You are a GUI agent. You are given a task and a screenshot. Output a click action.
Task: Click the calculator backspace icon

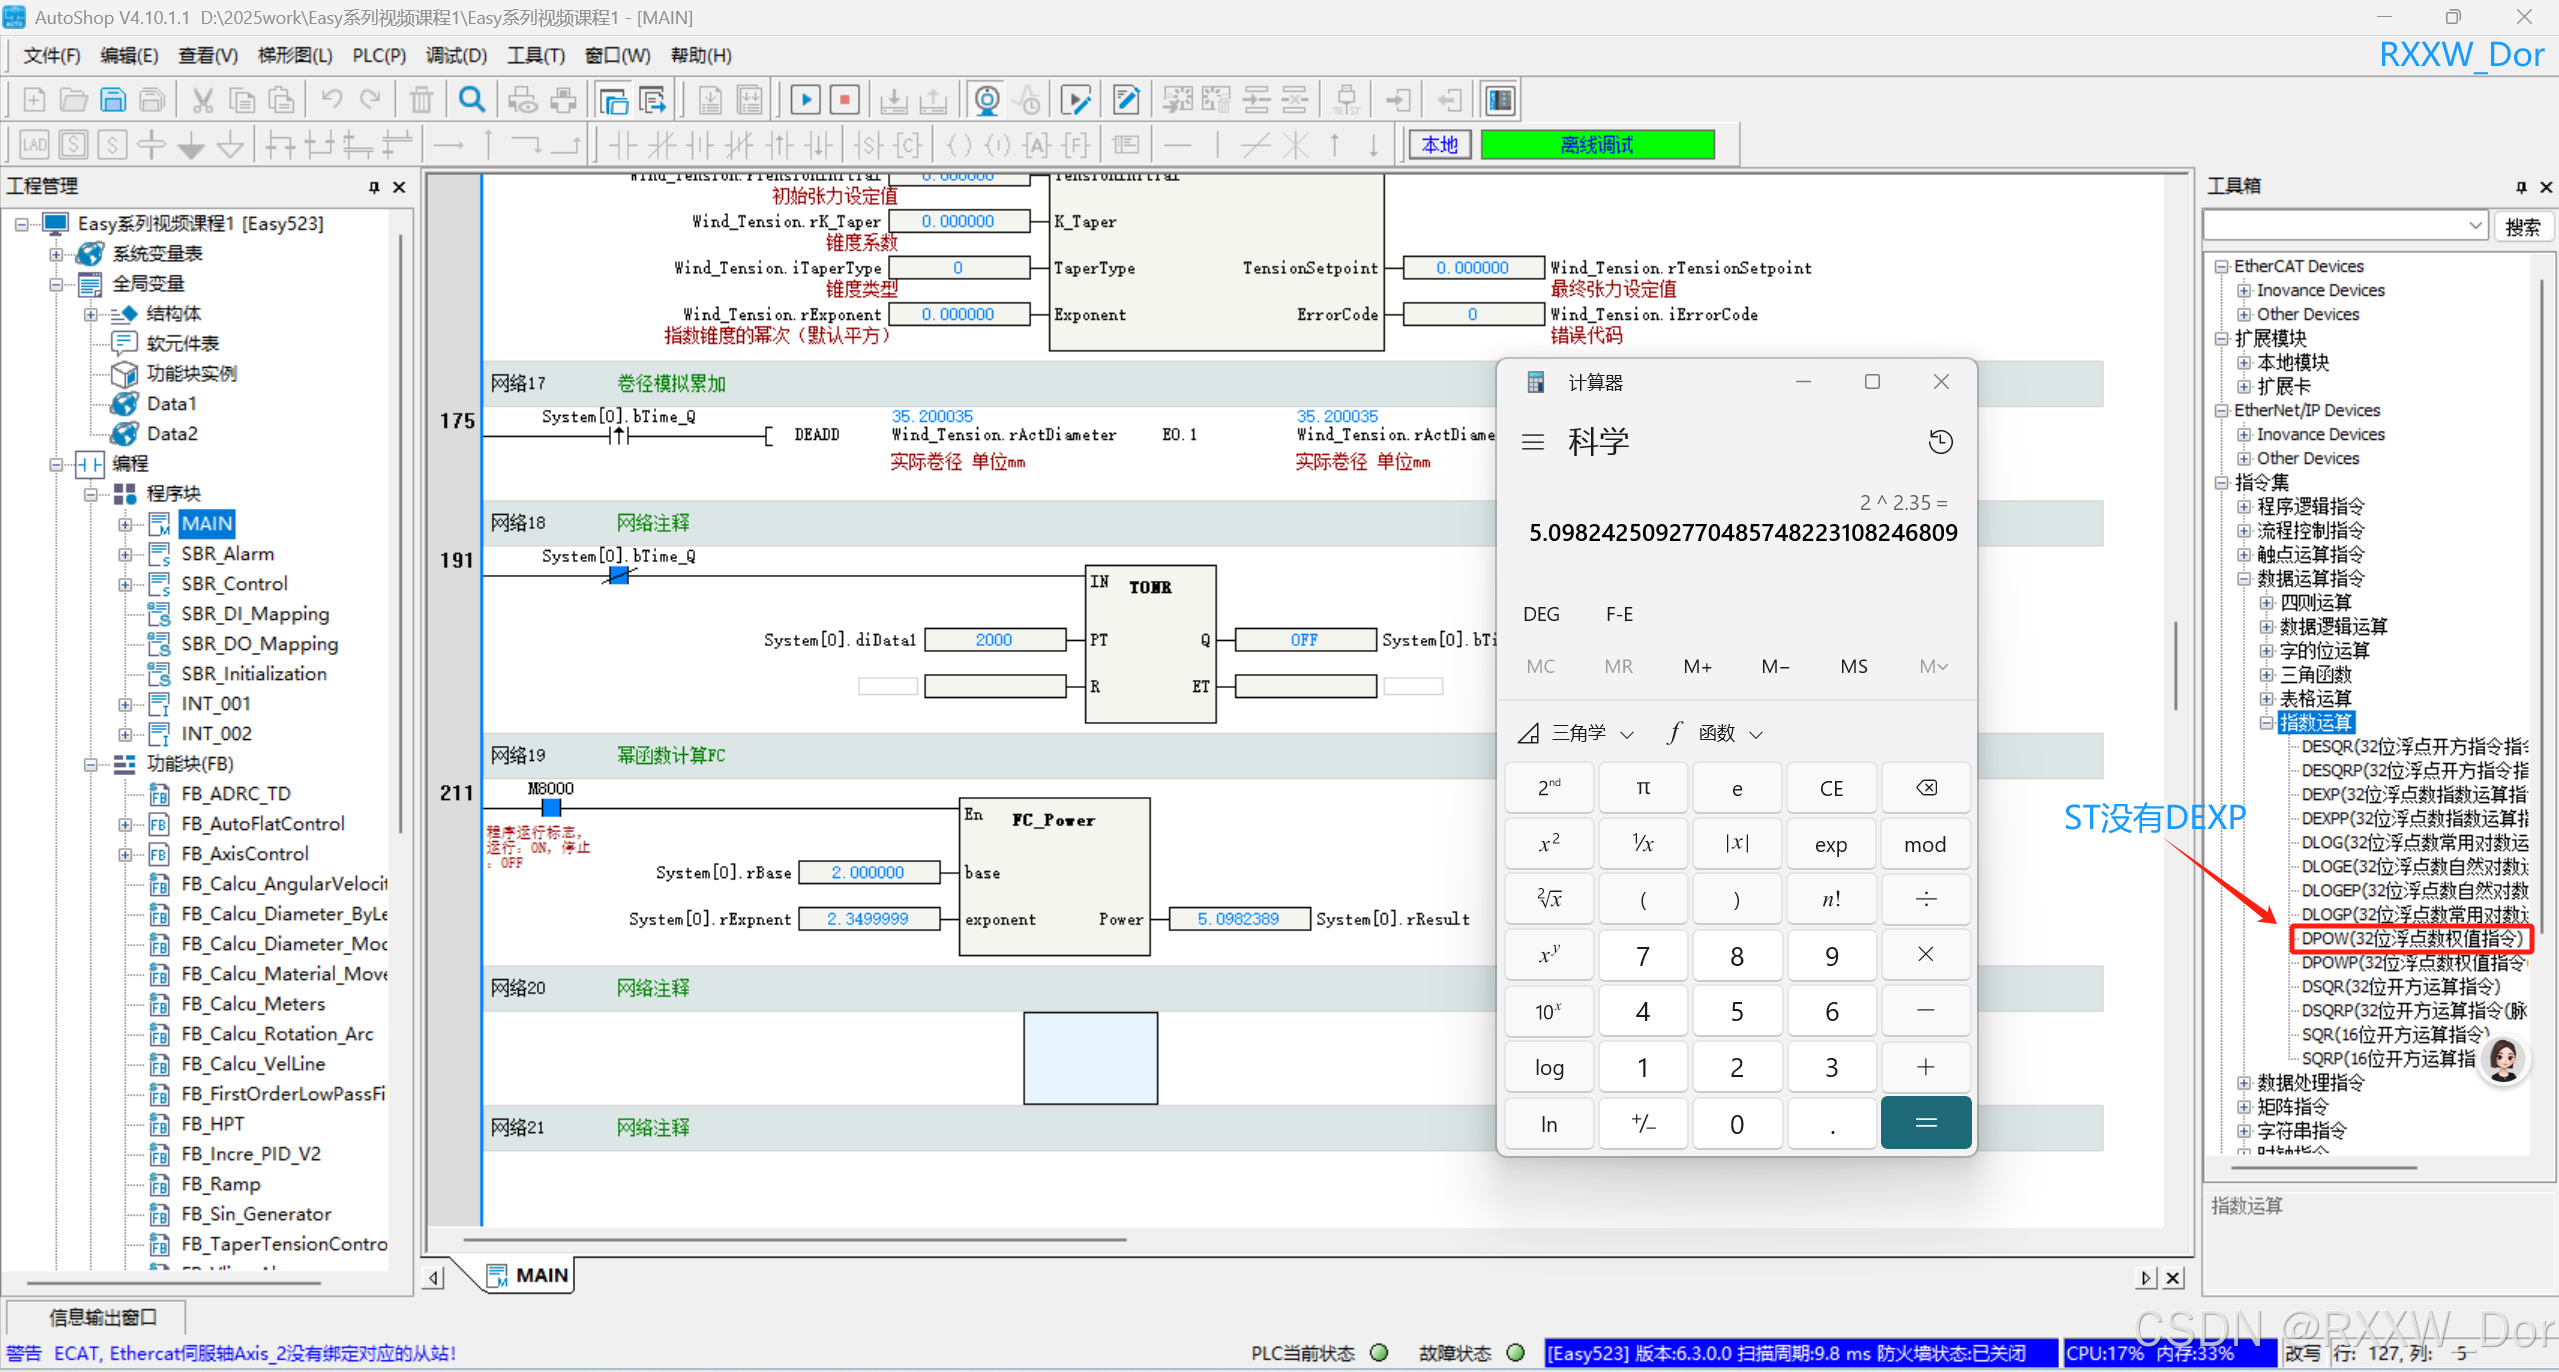(1925, 788)
